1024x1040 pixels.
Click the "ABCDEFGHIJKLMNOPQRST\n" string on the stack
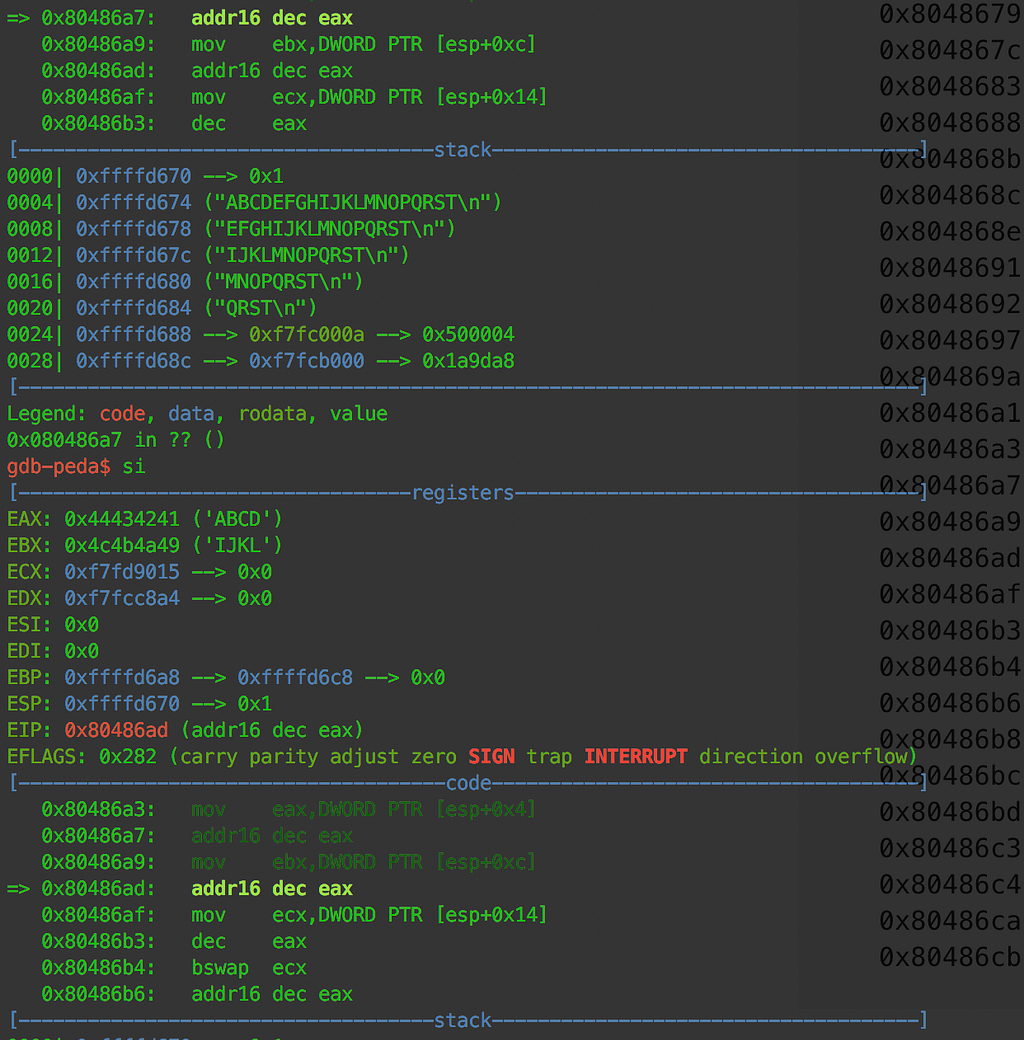pyautogui.click(x=353, y=202)
